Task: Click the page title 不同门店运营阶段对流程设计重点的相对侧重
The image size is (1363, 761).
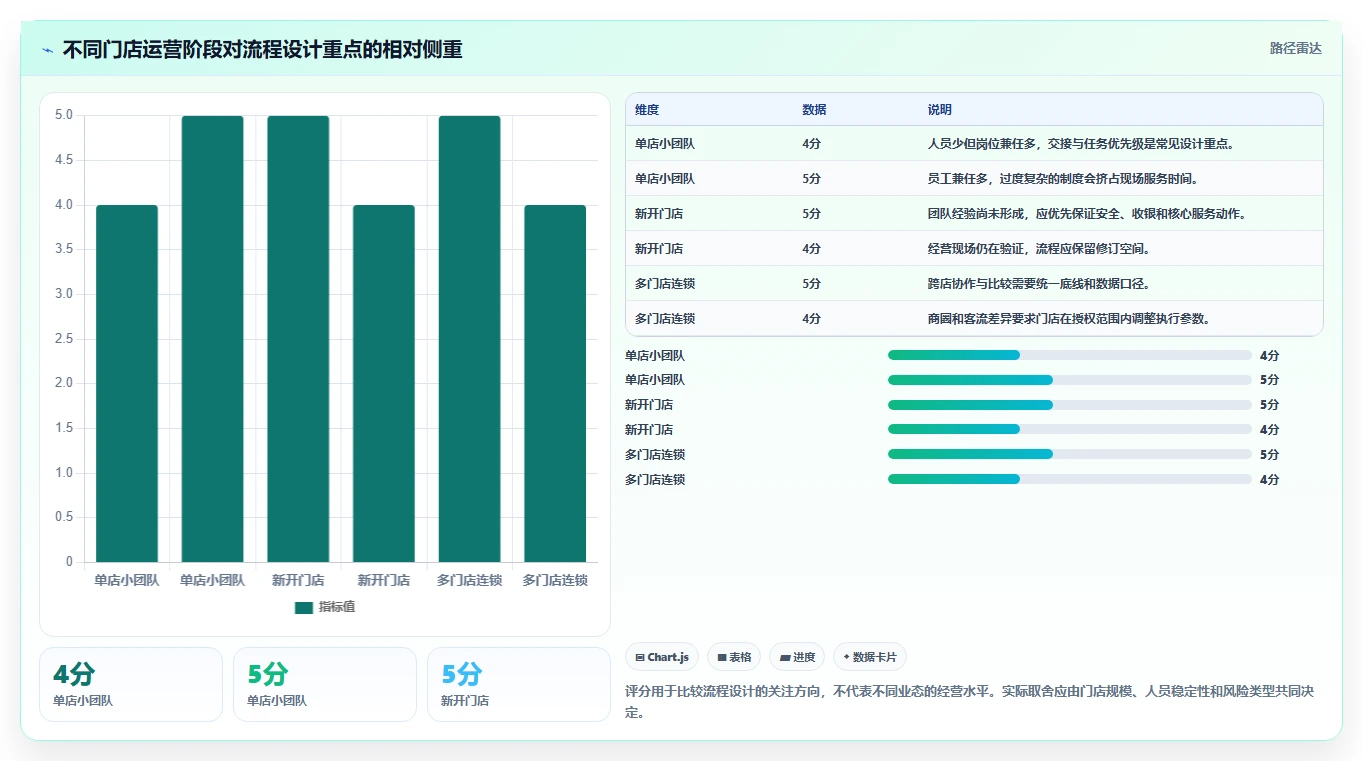Action: coord(263,49)
